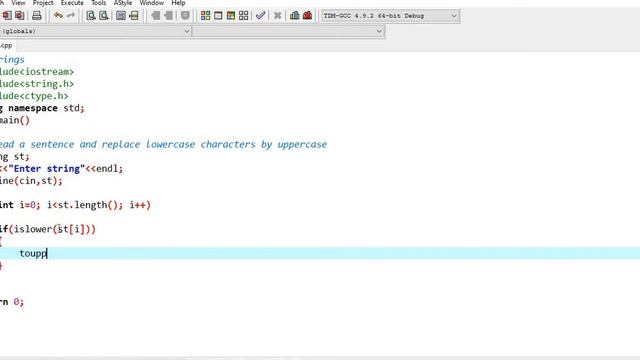
Task: Click '(cin,st);' in the getline call
Action: [x=38, y=181]
